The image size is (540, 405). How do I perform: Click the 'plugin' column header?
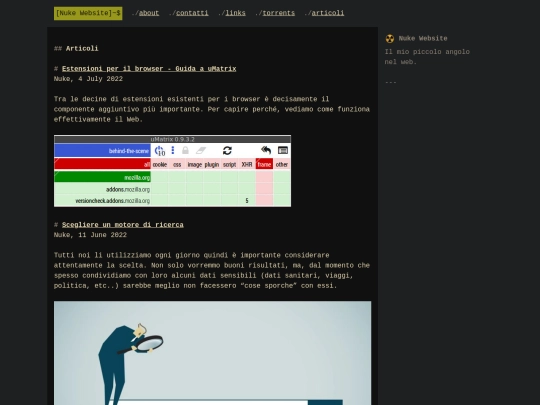212,164
